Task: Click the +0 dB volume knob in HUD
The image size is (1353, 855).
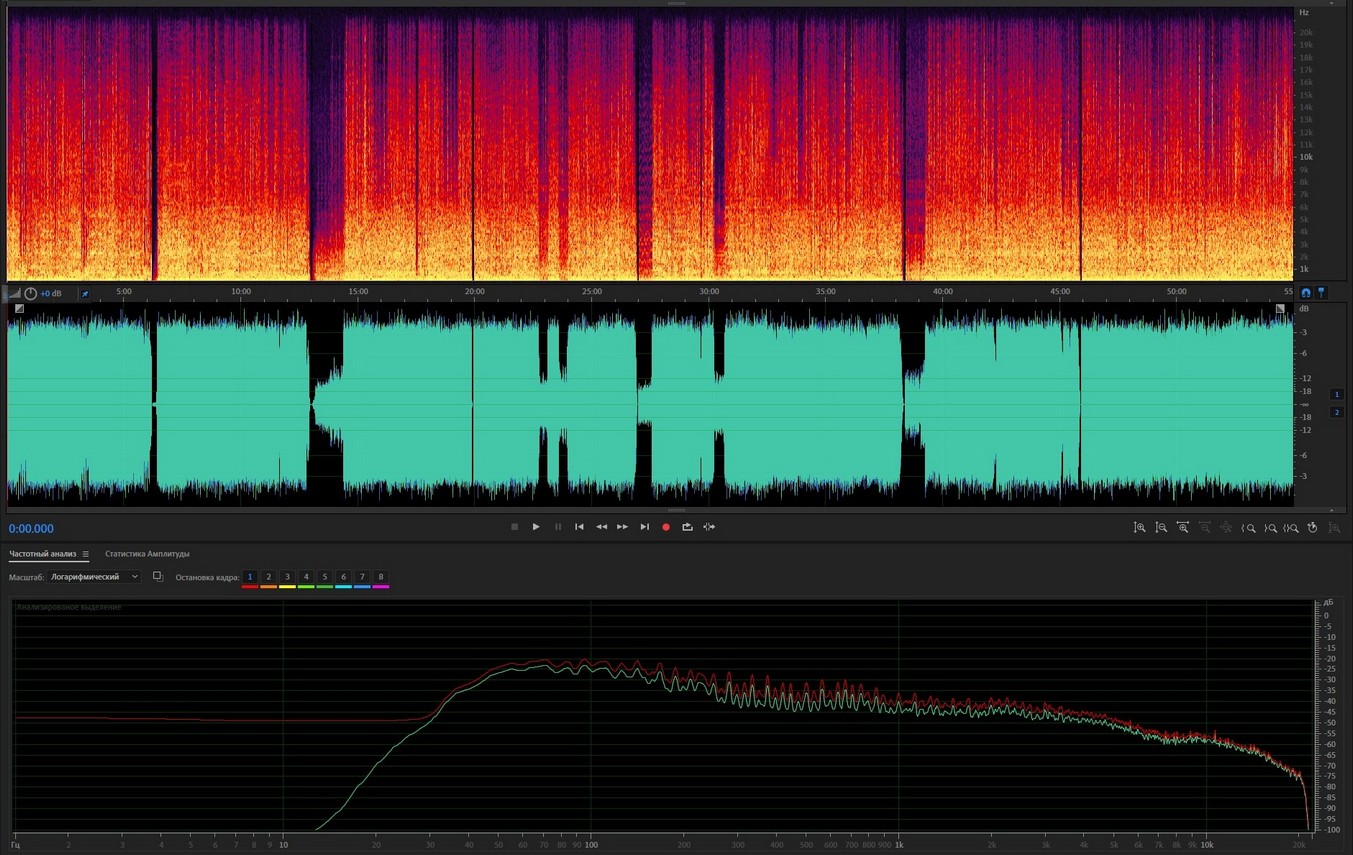Action: pos(31,293)
